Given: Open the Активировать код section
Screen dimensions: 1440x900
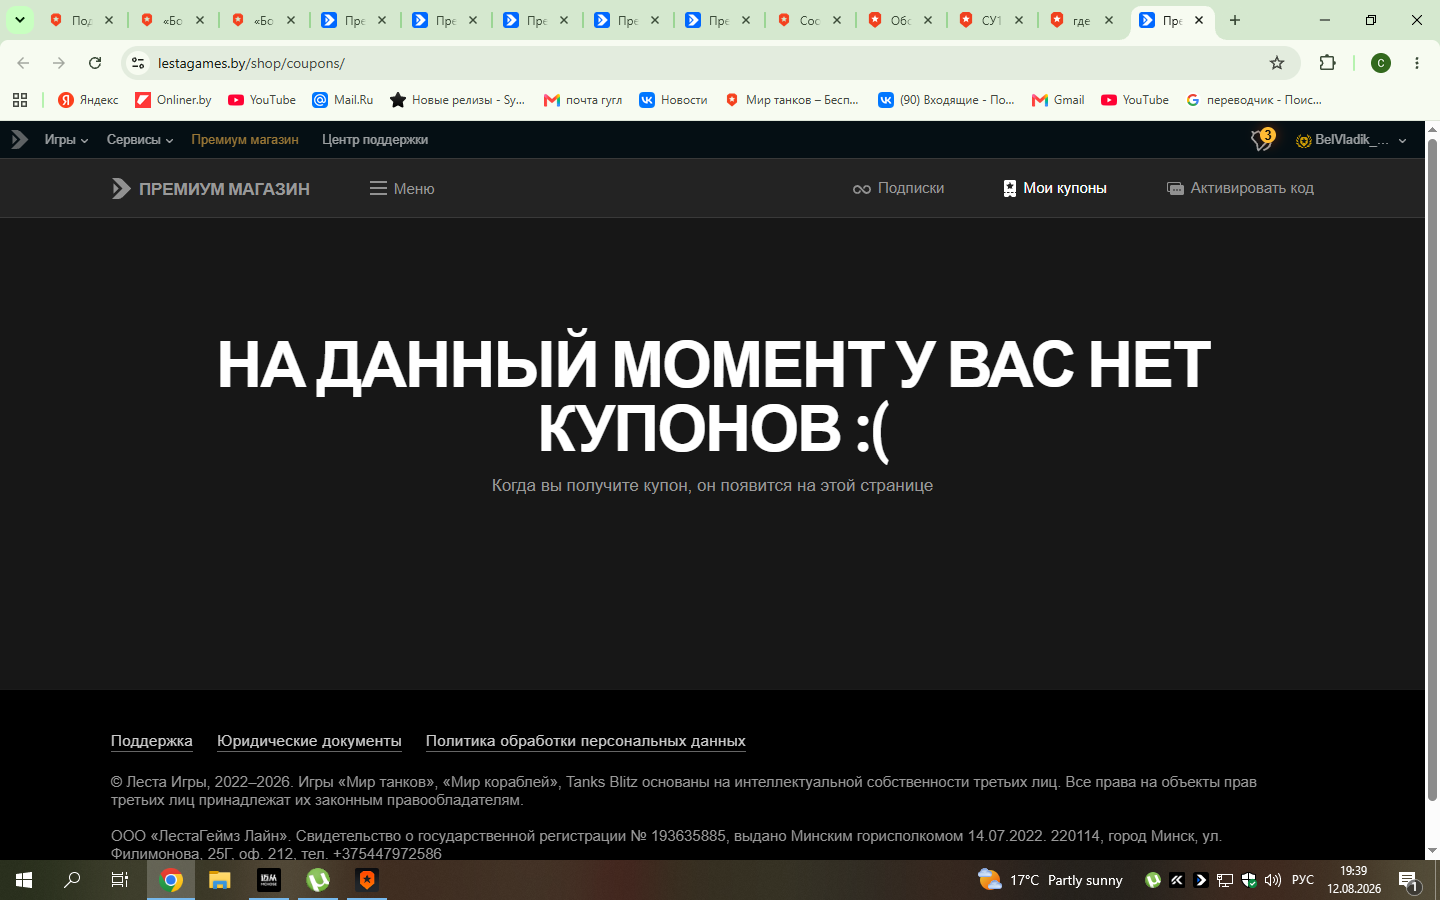Looking at the screenshot, I should click(x=1240, y=188).
